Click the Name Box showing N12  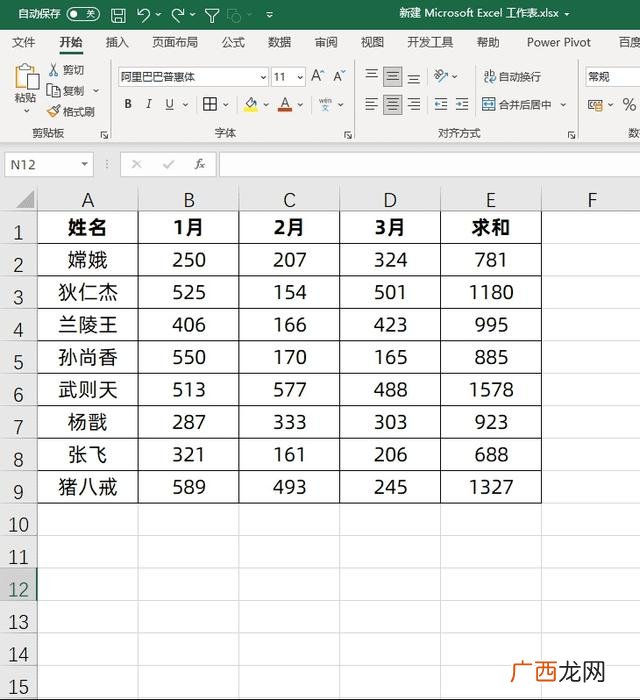point(49,164)
